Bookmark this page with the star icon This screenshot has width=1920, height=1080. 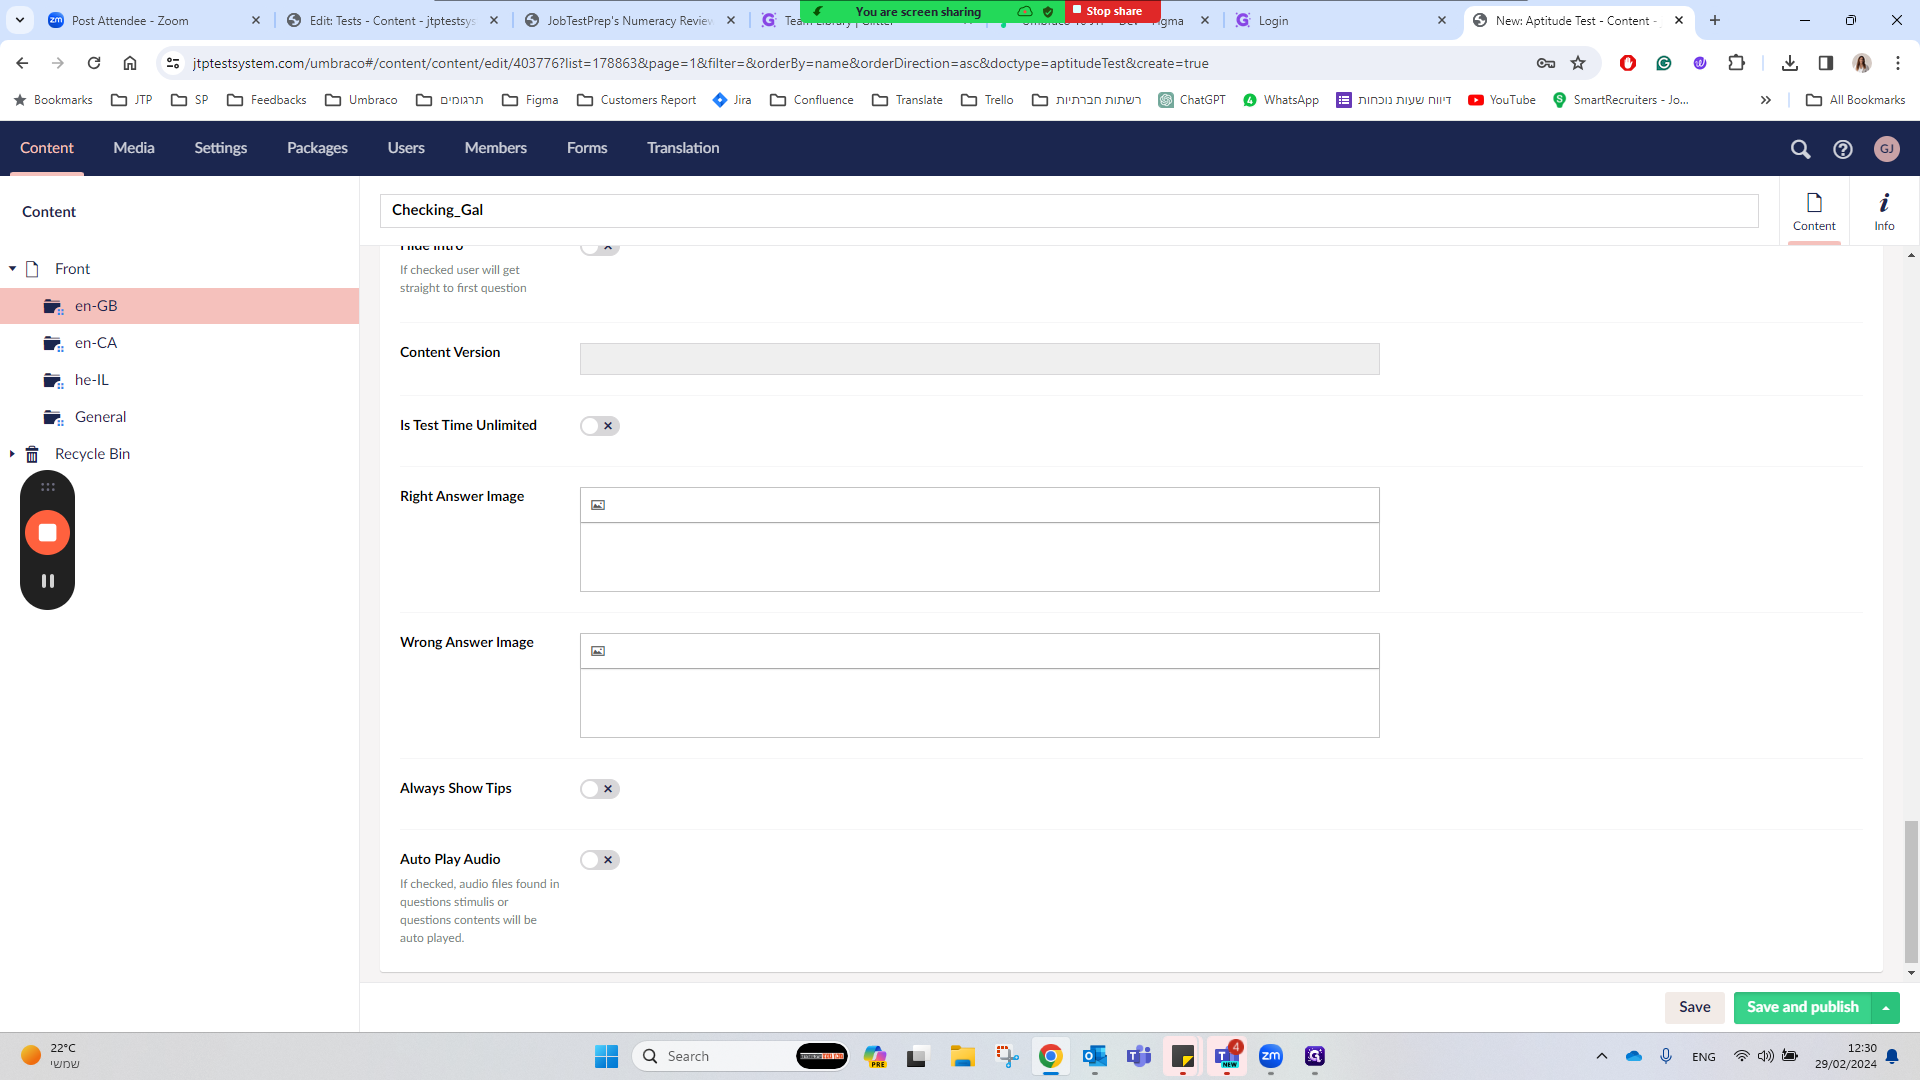point(1578,63)
